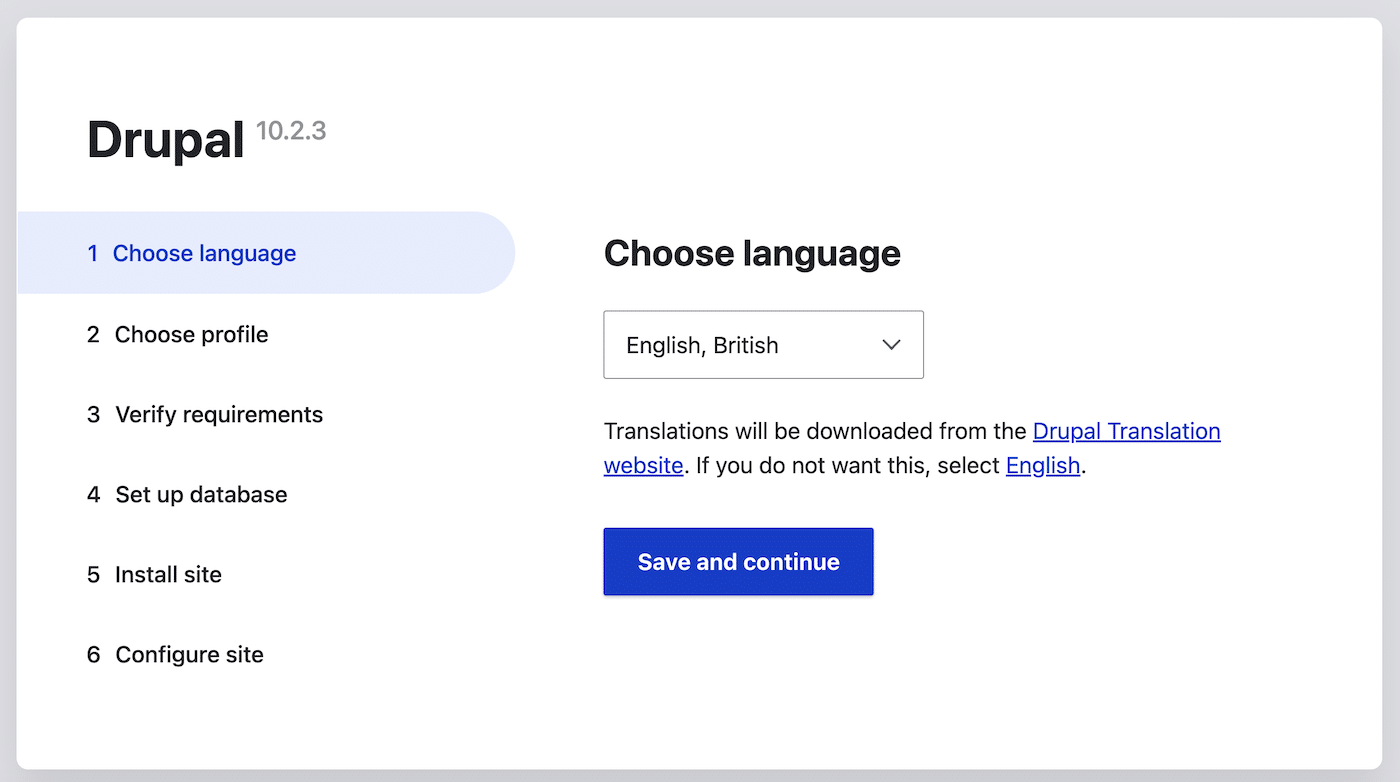Select the Install site step
Screen dimensions: 1400x782
pos(167,574)
